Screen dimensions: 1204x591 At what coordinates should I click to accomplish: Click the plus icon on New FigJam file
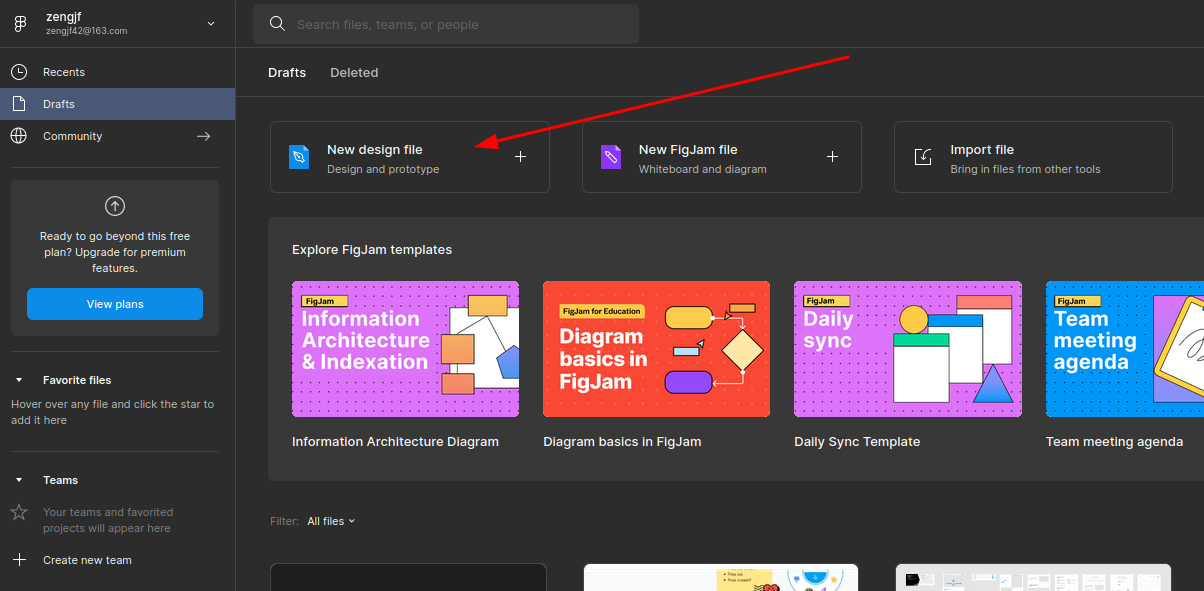[832, 157]
